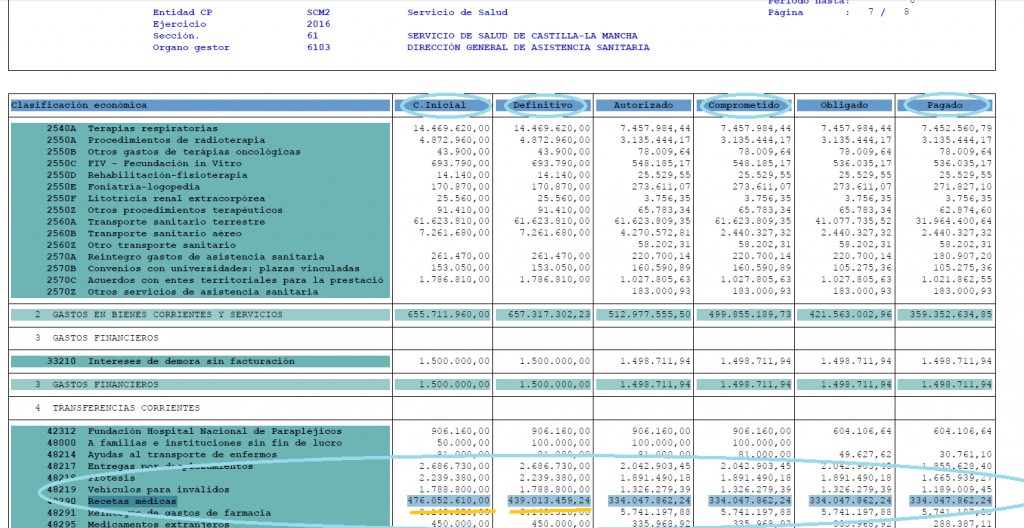Select the highlighted 'Recetas médicas' label
This screenshot has height=528, width=1024.
pyautogui.click(x=132, y=501)
